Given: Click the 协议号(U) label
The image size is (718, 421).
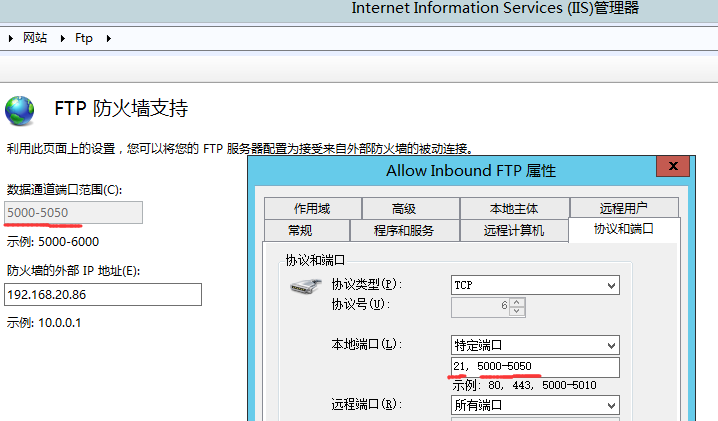Looking at the screenshot, I should 360,304.
